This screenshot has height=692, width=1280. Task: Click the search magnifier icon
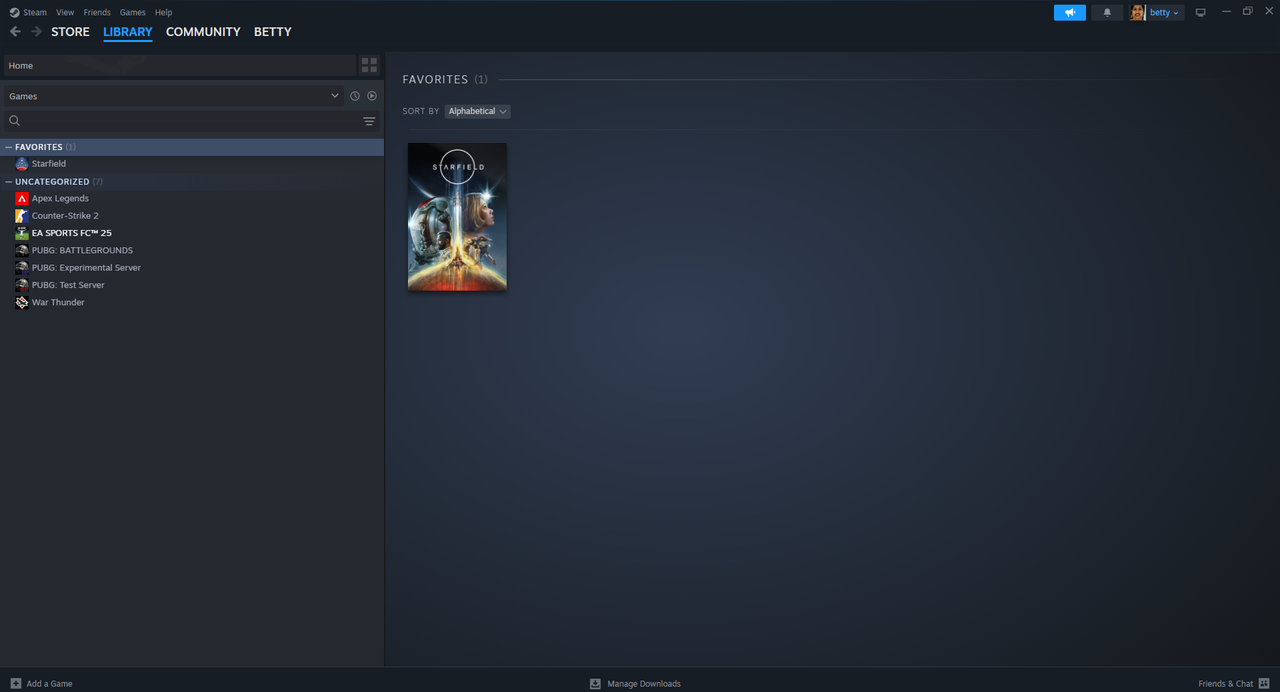tap(14, 121)
